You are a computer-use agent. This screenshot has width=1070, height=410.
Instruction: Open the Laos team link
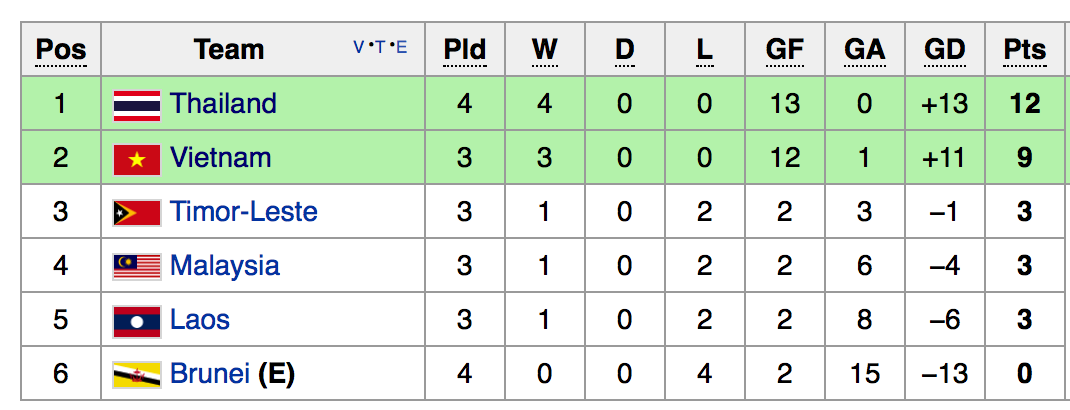click(x=200, y=320)
